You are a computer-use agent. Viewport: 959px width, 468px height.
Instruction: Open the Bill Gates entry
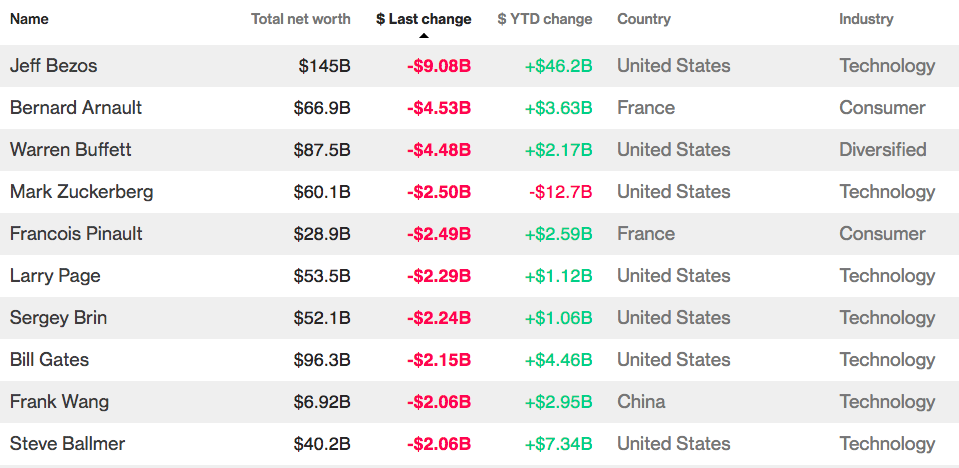(x=50, y=360)
